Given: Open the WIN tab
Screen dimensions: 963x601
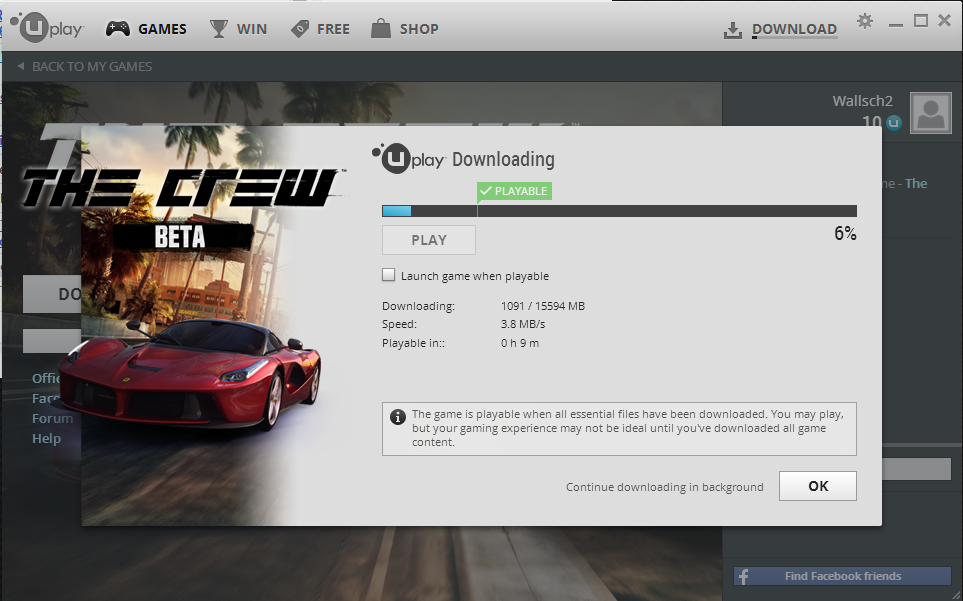Looking at the screenshot, I should click(252, 29).
